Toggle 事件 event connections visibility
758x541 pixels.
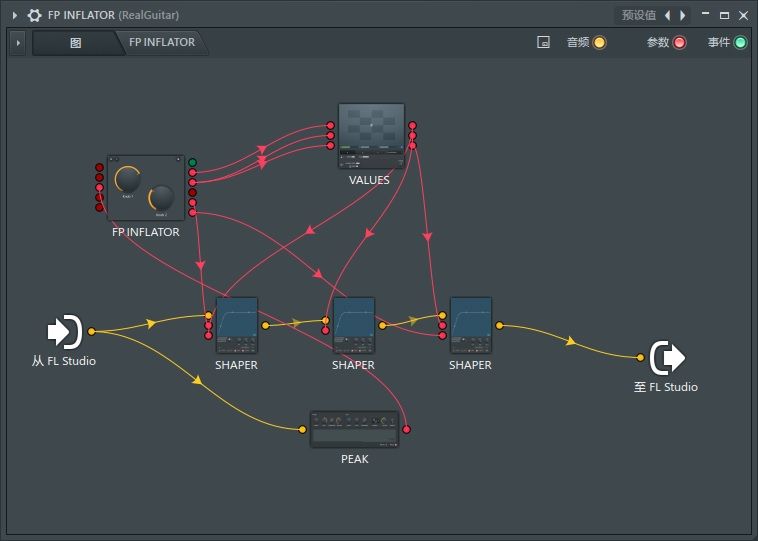click(x=740, y=43)
